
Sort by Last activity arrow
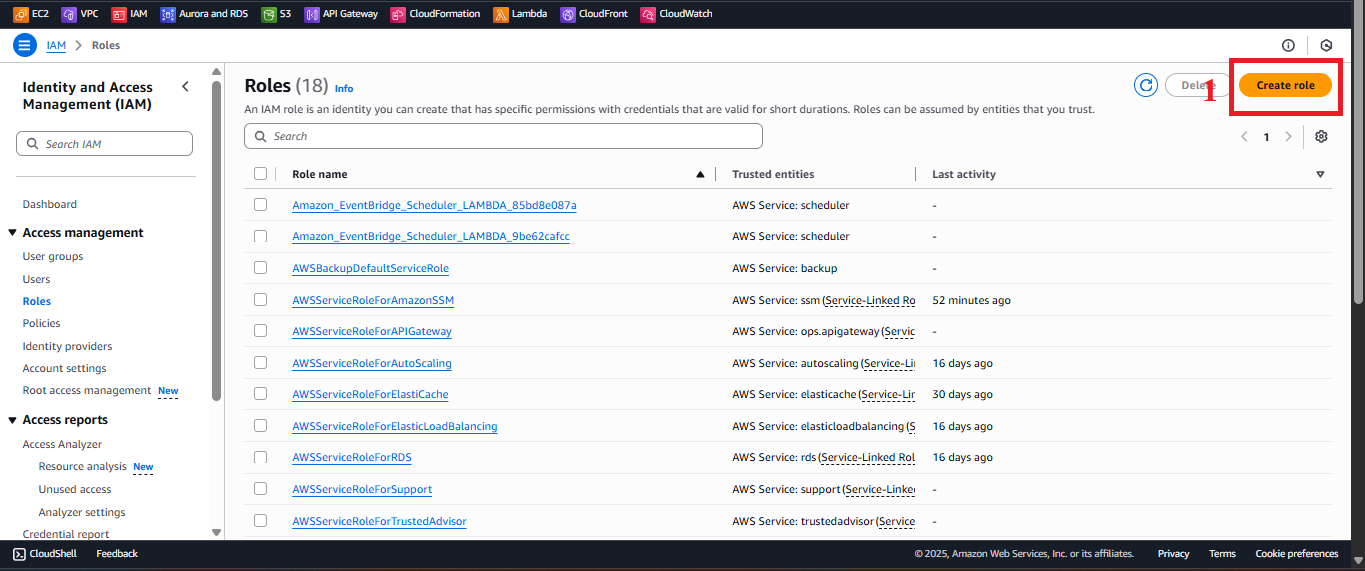click(x=1320, y=174)
